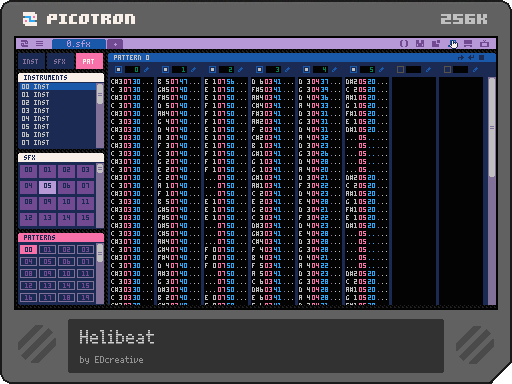Select pattern 07 in Patterns list
The height and width of the screenshot is (384, 512).
(85, 262)
